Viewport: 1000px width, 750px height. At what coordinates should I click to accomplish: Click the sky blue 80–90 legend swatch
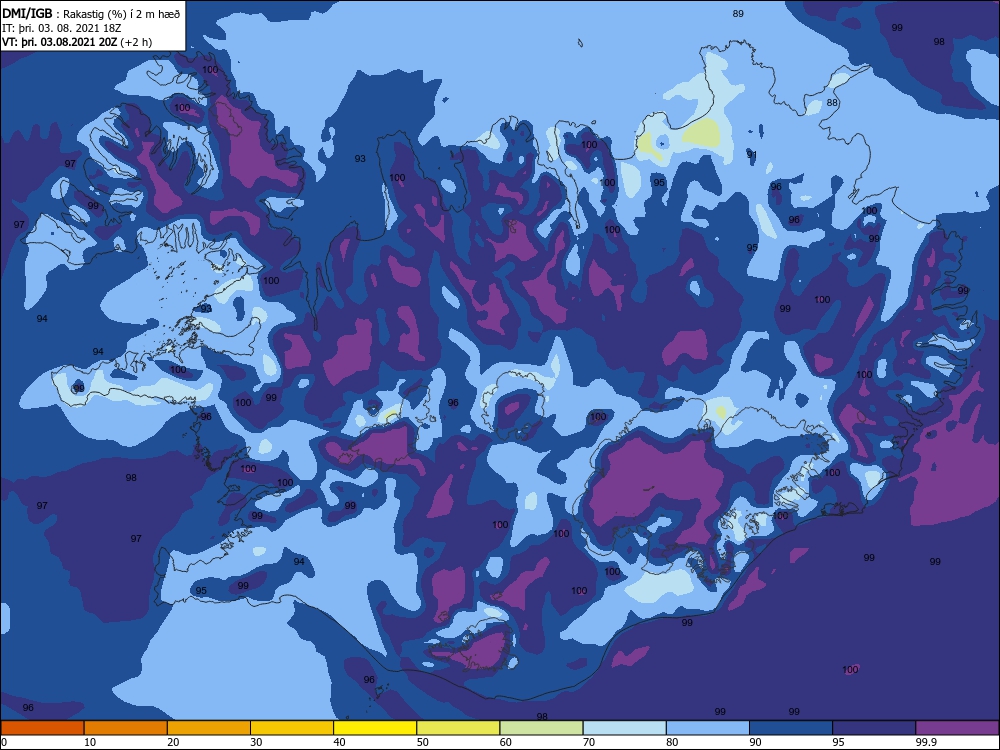[708, 728]
